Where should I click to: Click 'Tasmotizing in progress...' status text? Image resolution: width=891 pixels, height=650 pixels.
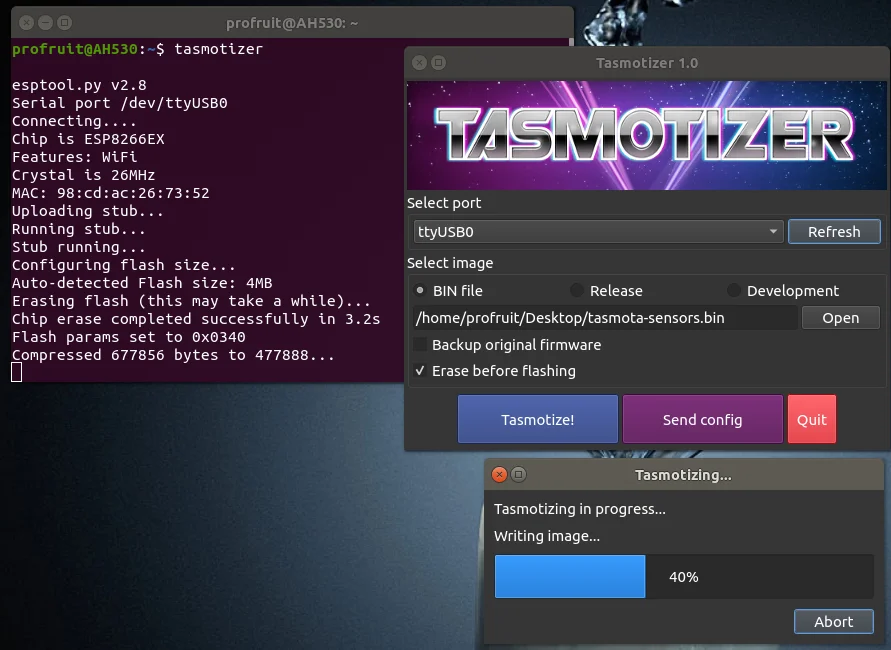pos(580,509)
